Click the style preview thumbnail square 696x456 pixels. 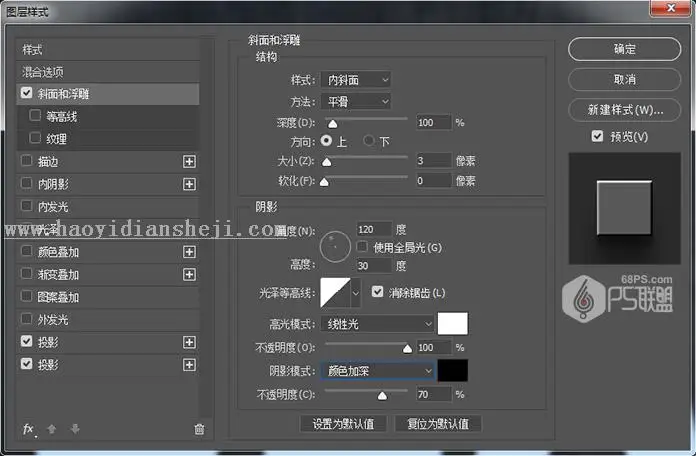(624, 208)
